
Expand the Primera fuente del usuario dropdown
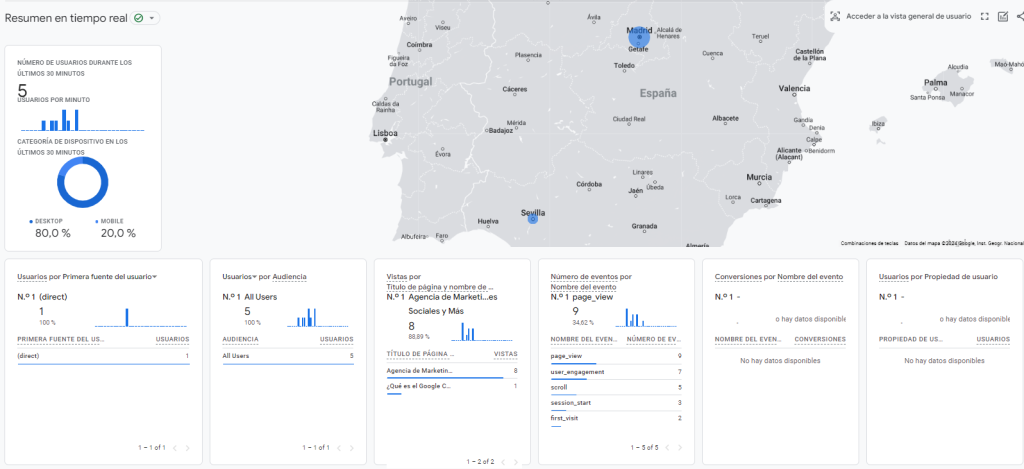click(154, 276)
